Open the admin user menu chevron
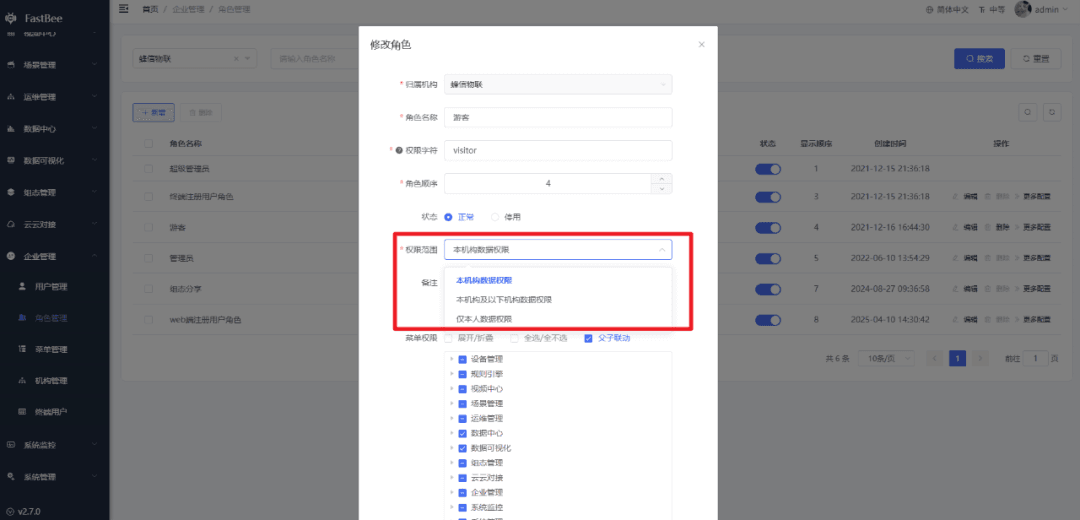1080x520 pixels. pyautogui.click(x=1064, y=10)
